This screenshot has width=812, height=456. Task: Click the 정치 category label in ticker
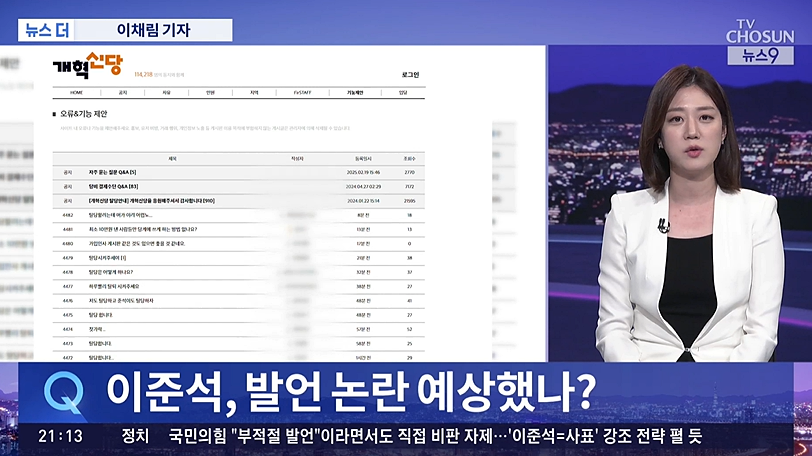(x=135, y=436)
